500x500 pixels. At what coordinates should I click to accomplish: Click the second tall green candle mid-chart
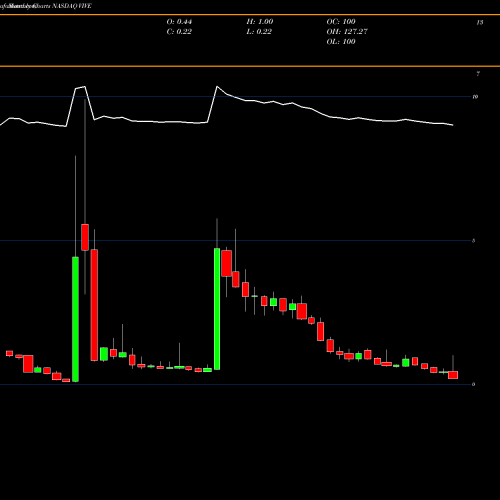[x=217, y=309]
